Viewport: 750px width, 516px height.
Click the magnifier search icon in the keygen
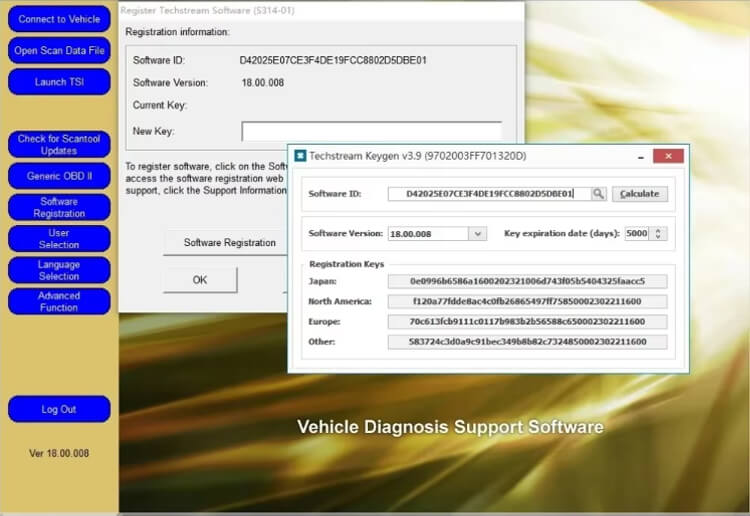tap(598, 194)
